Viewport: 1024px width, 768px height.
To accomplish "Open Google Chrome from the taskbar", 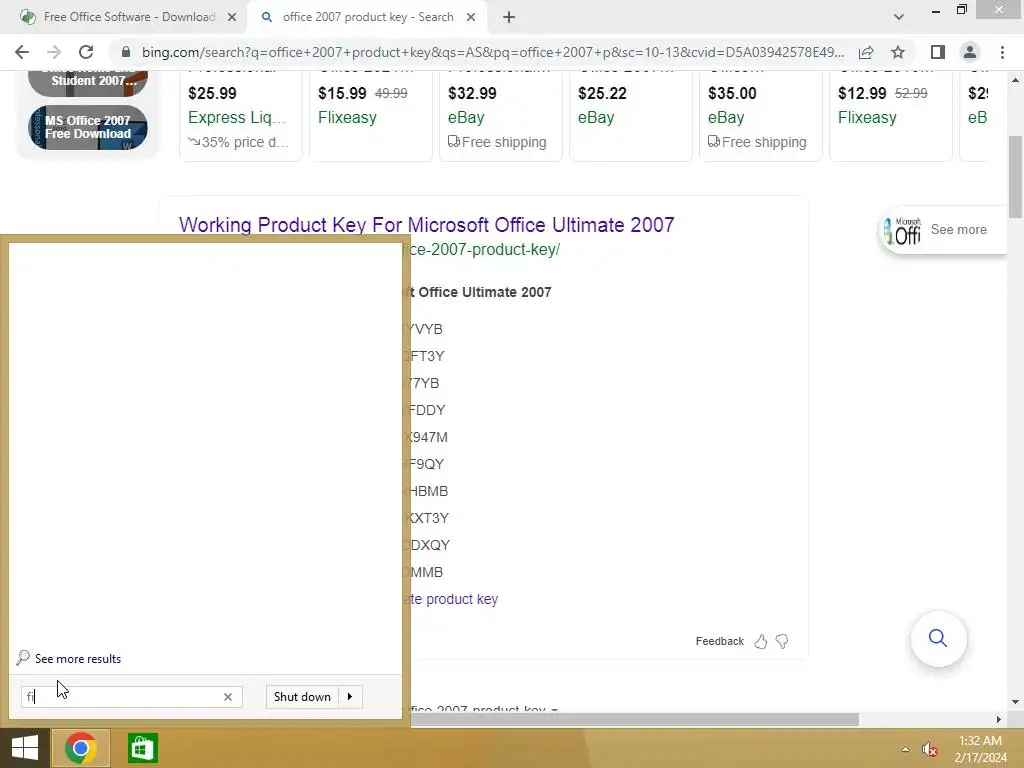I will [81, 748].
